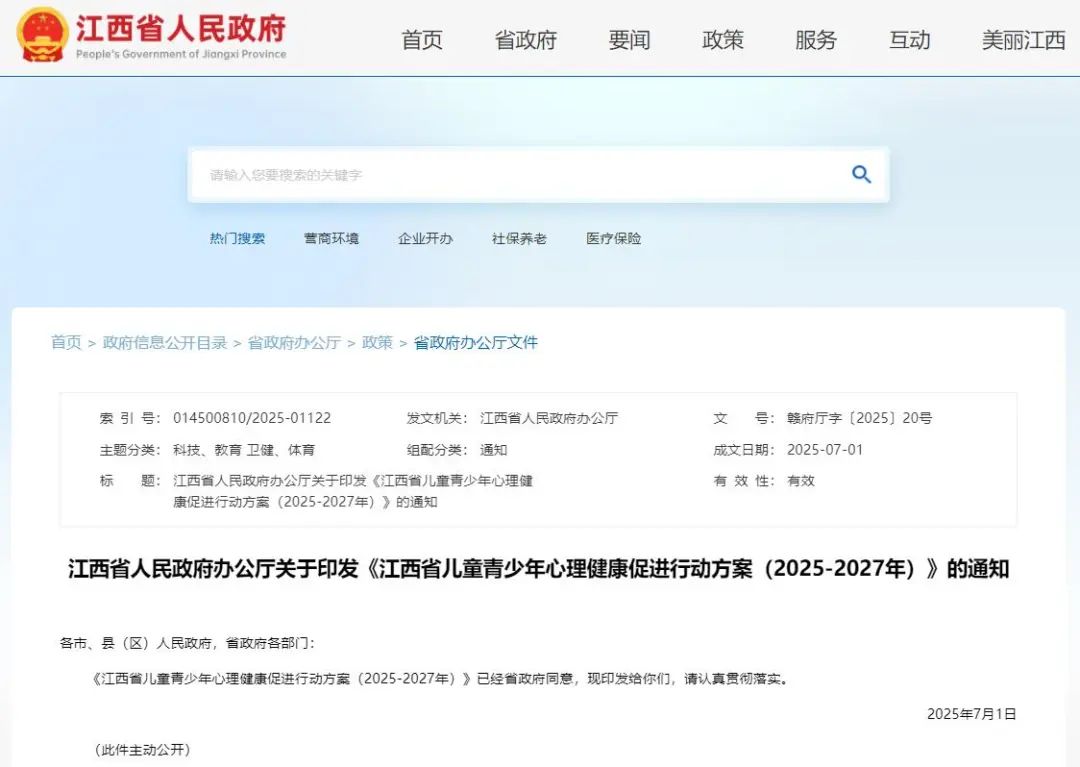Click the 政府信息公开目录 breadcrumb link
This screenshot has height=767, width=1080.
point(165,342)
